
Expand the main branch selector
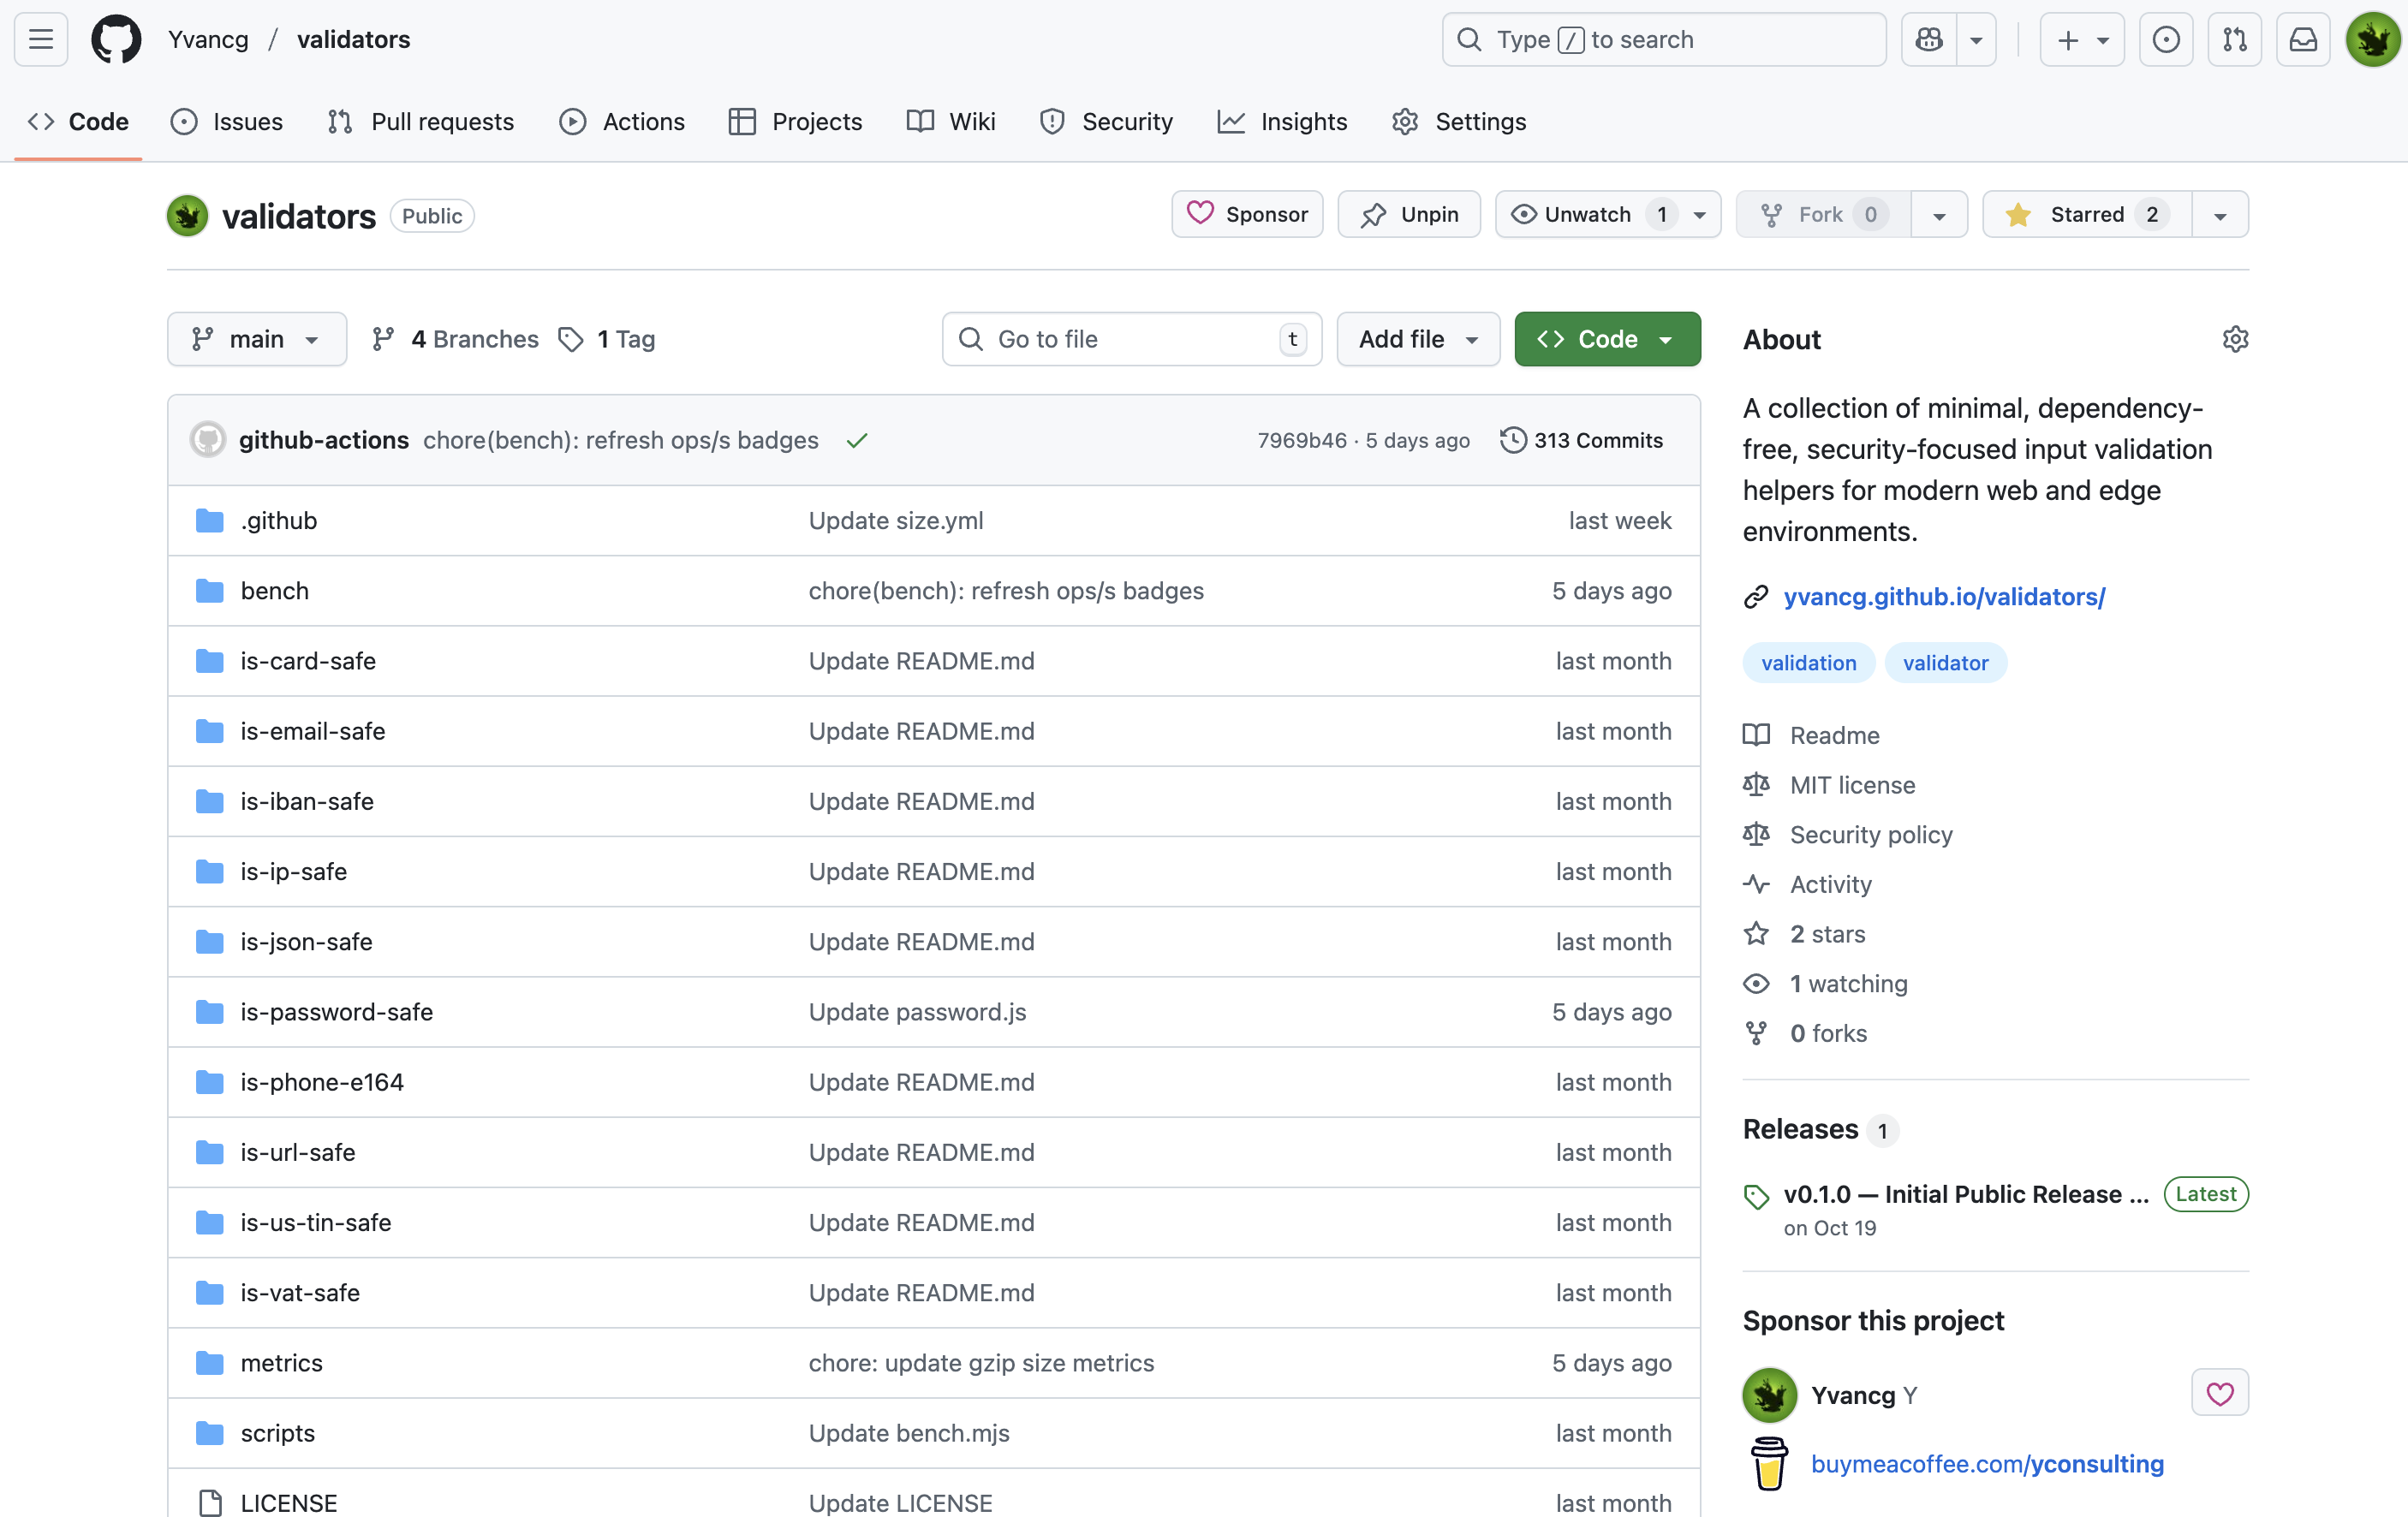click(257, 339)
